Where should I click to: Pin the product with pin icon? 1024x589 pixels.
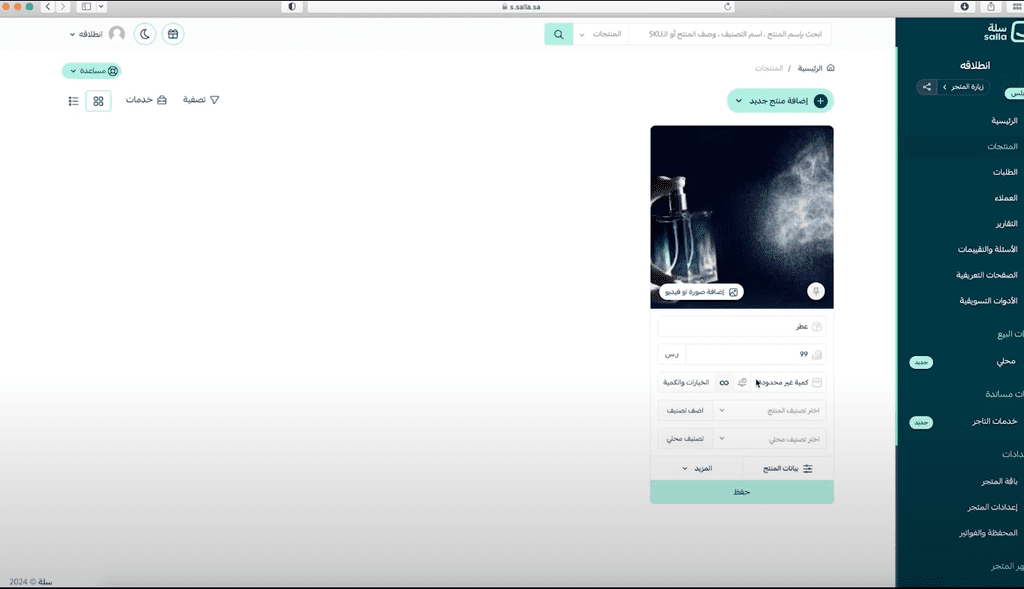click(x=816, y=291)
